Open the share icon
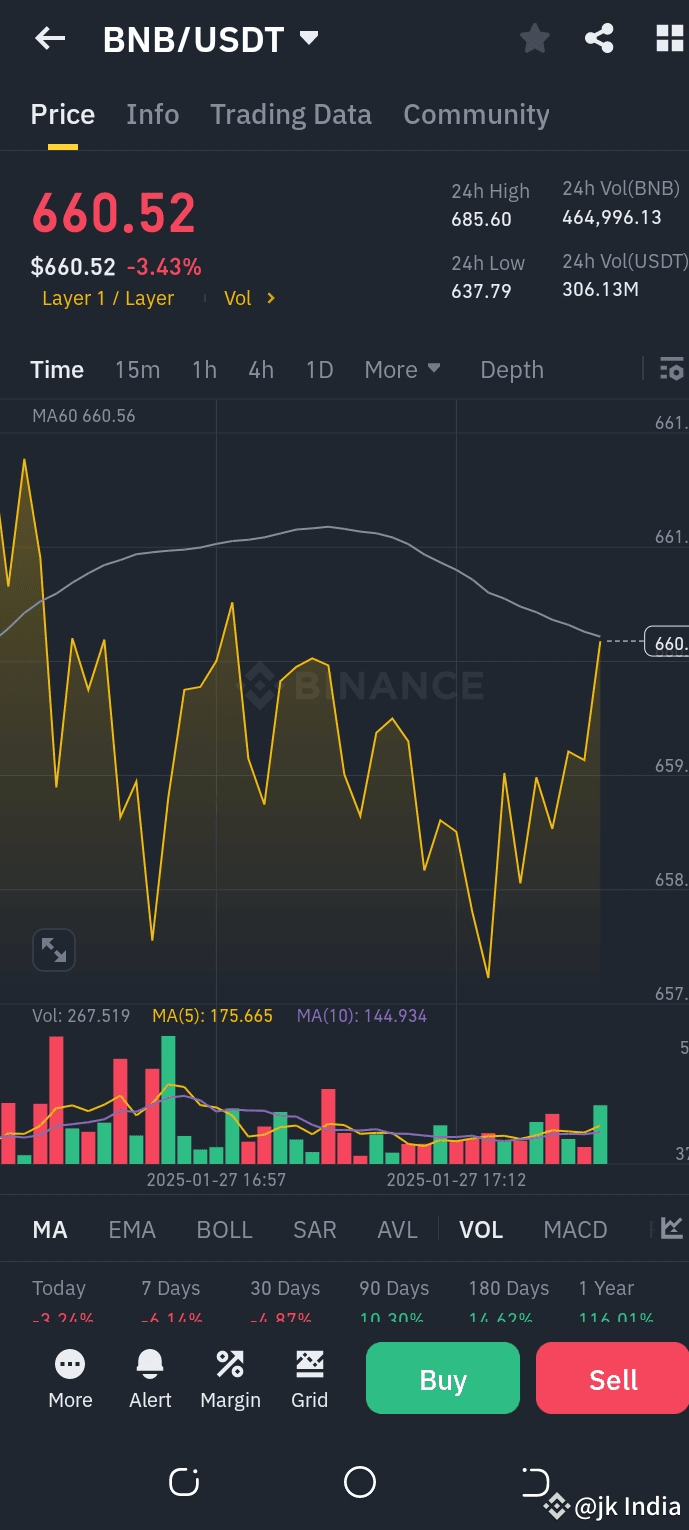The height and width of the screenshot is (1530, 689). coord(600,38)
